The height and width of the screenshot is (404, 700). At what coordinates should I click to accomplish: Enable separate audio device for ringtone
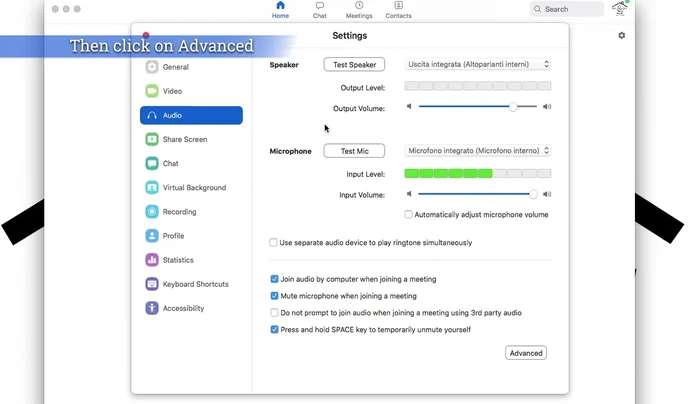[275, 242]
